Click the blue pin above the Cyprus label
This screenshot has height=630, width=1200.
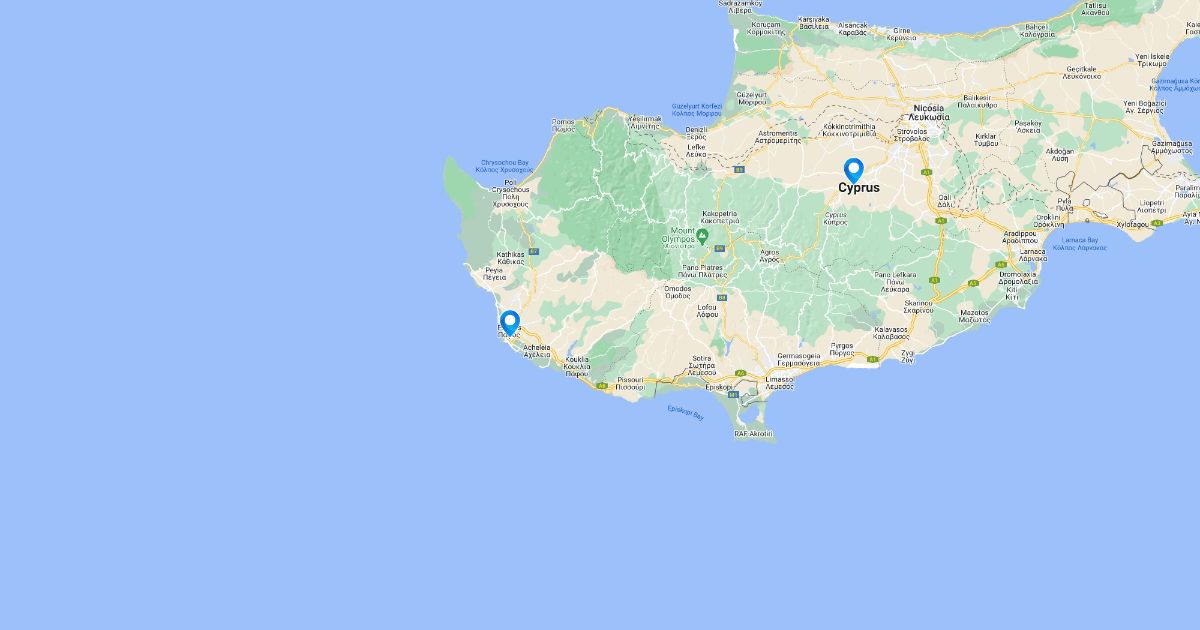(853, 169)
